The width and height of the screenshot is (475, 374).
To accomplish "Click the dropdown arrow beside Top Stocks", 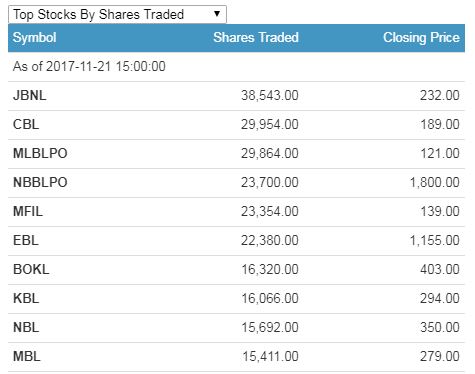I will [217, 14].
